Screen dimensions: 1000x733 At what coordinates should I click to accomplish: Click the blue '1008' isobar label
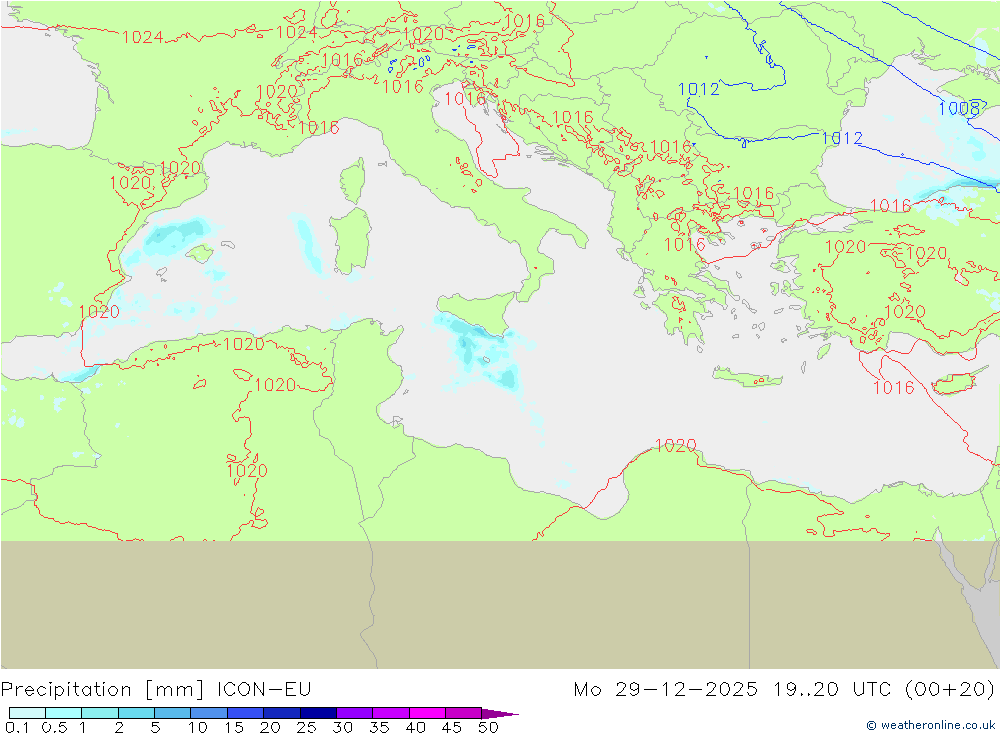click(x=959, y=108)
